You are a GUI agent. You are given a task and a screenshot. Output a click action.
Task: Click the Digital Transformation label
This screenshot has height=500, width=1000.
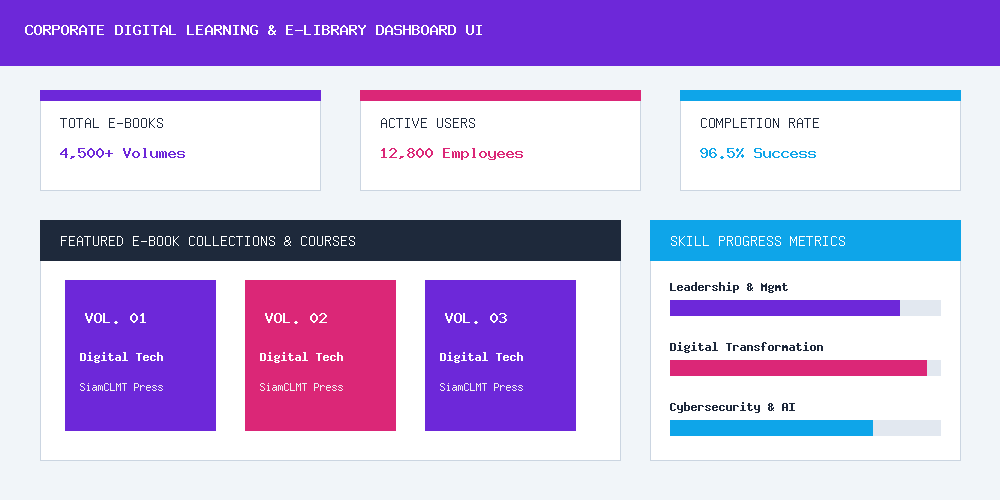[746, 347]
